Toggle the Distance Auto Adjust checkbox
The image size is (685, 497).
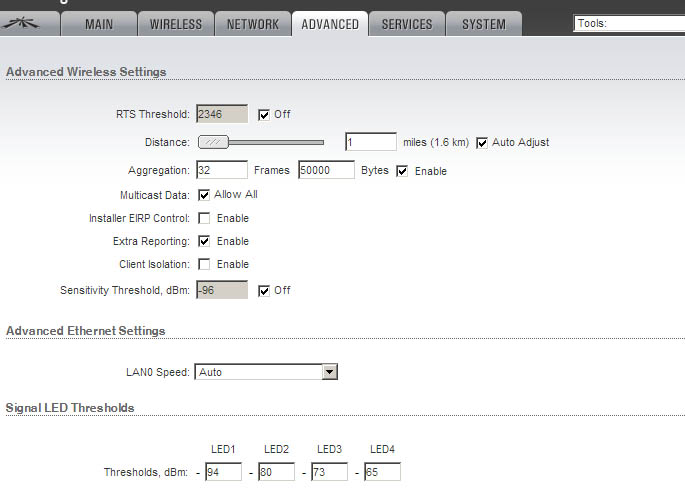click(x=482, y=142)
